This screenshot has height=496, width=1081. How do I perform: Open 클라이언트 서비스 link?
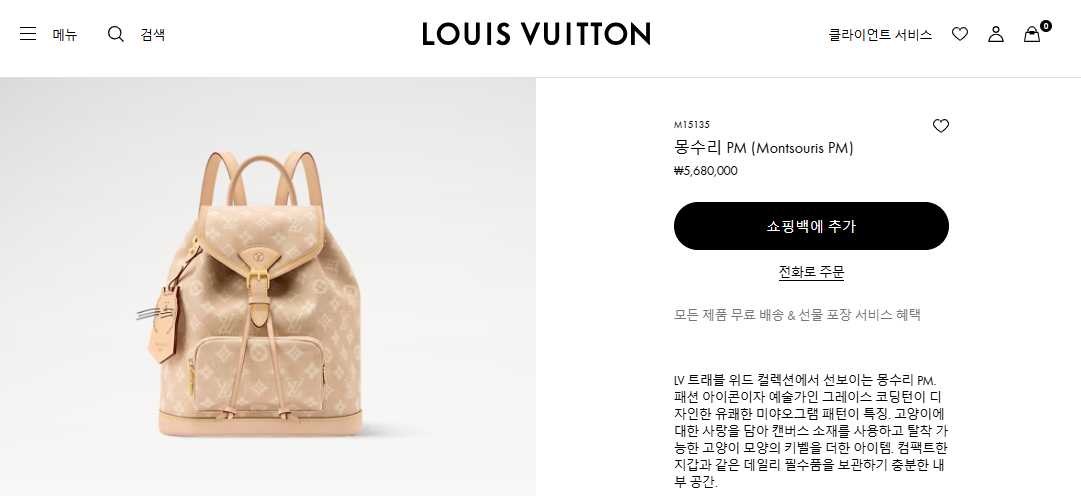[x=880, y=34]
